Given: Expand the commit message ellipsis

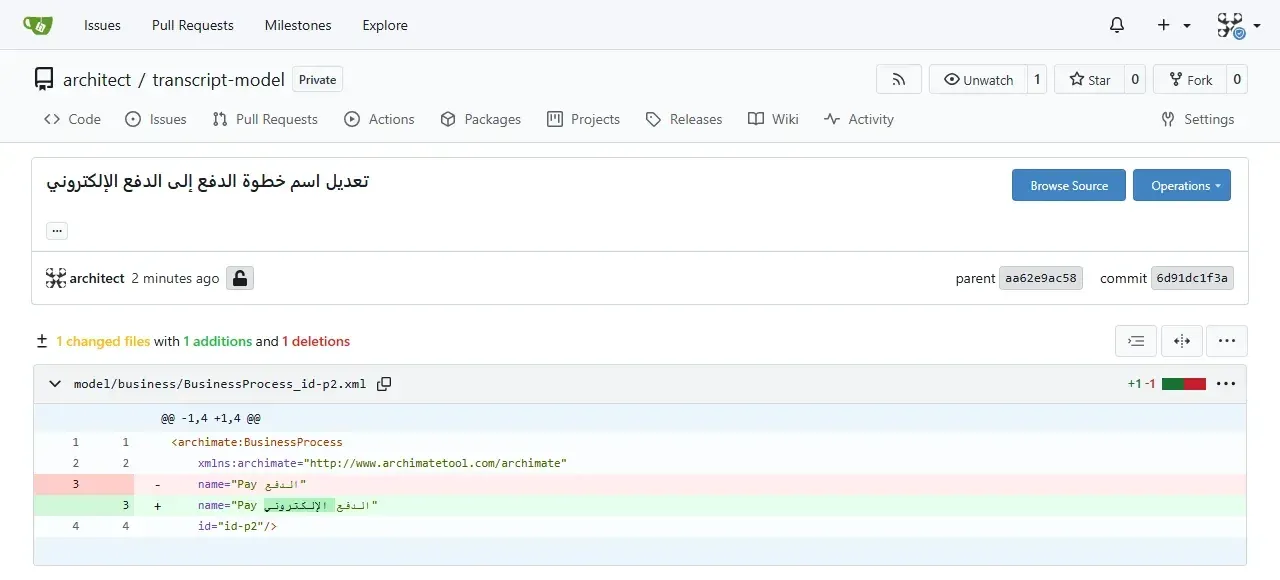Looking at the screenshot, I should pyautogui.click(x=57, y=231).
